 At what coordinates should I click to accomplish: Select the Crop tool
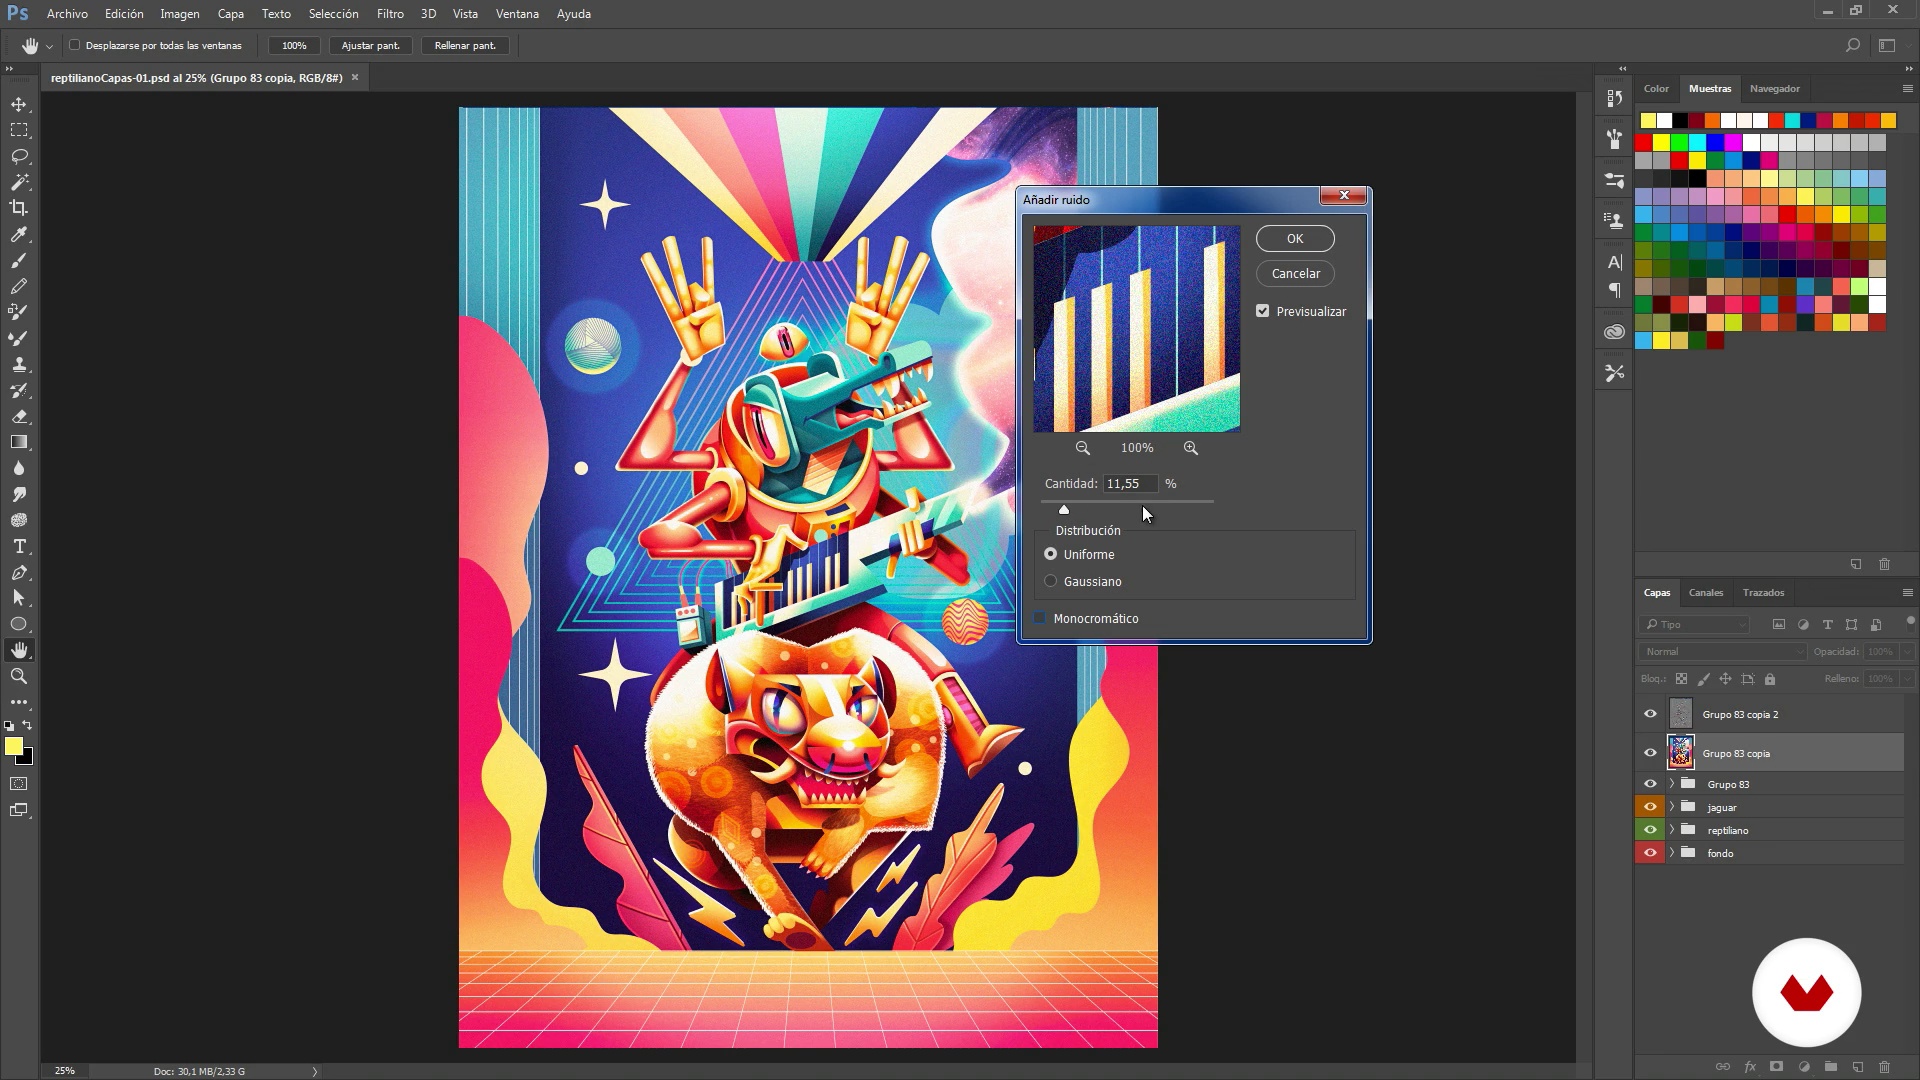point(19,208)
